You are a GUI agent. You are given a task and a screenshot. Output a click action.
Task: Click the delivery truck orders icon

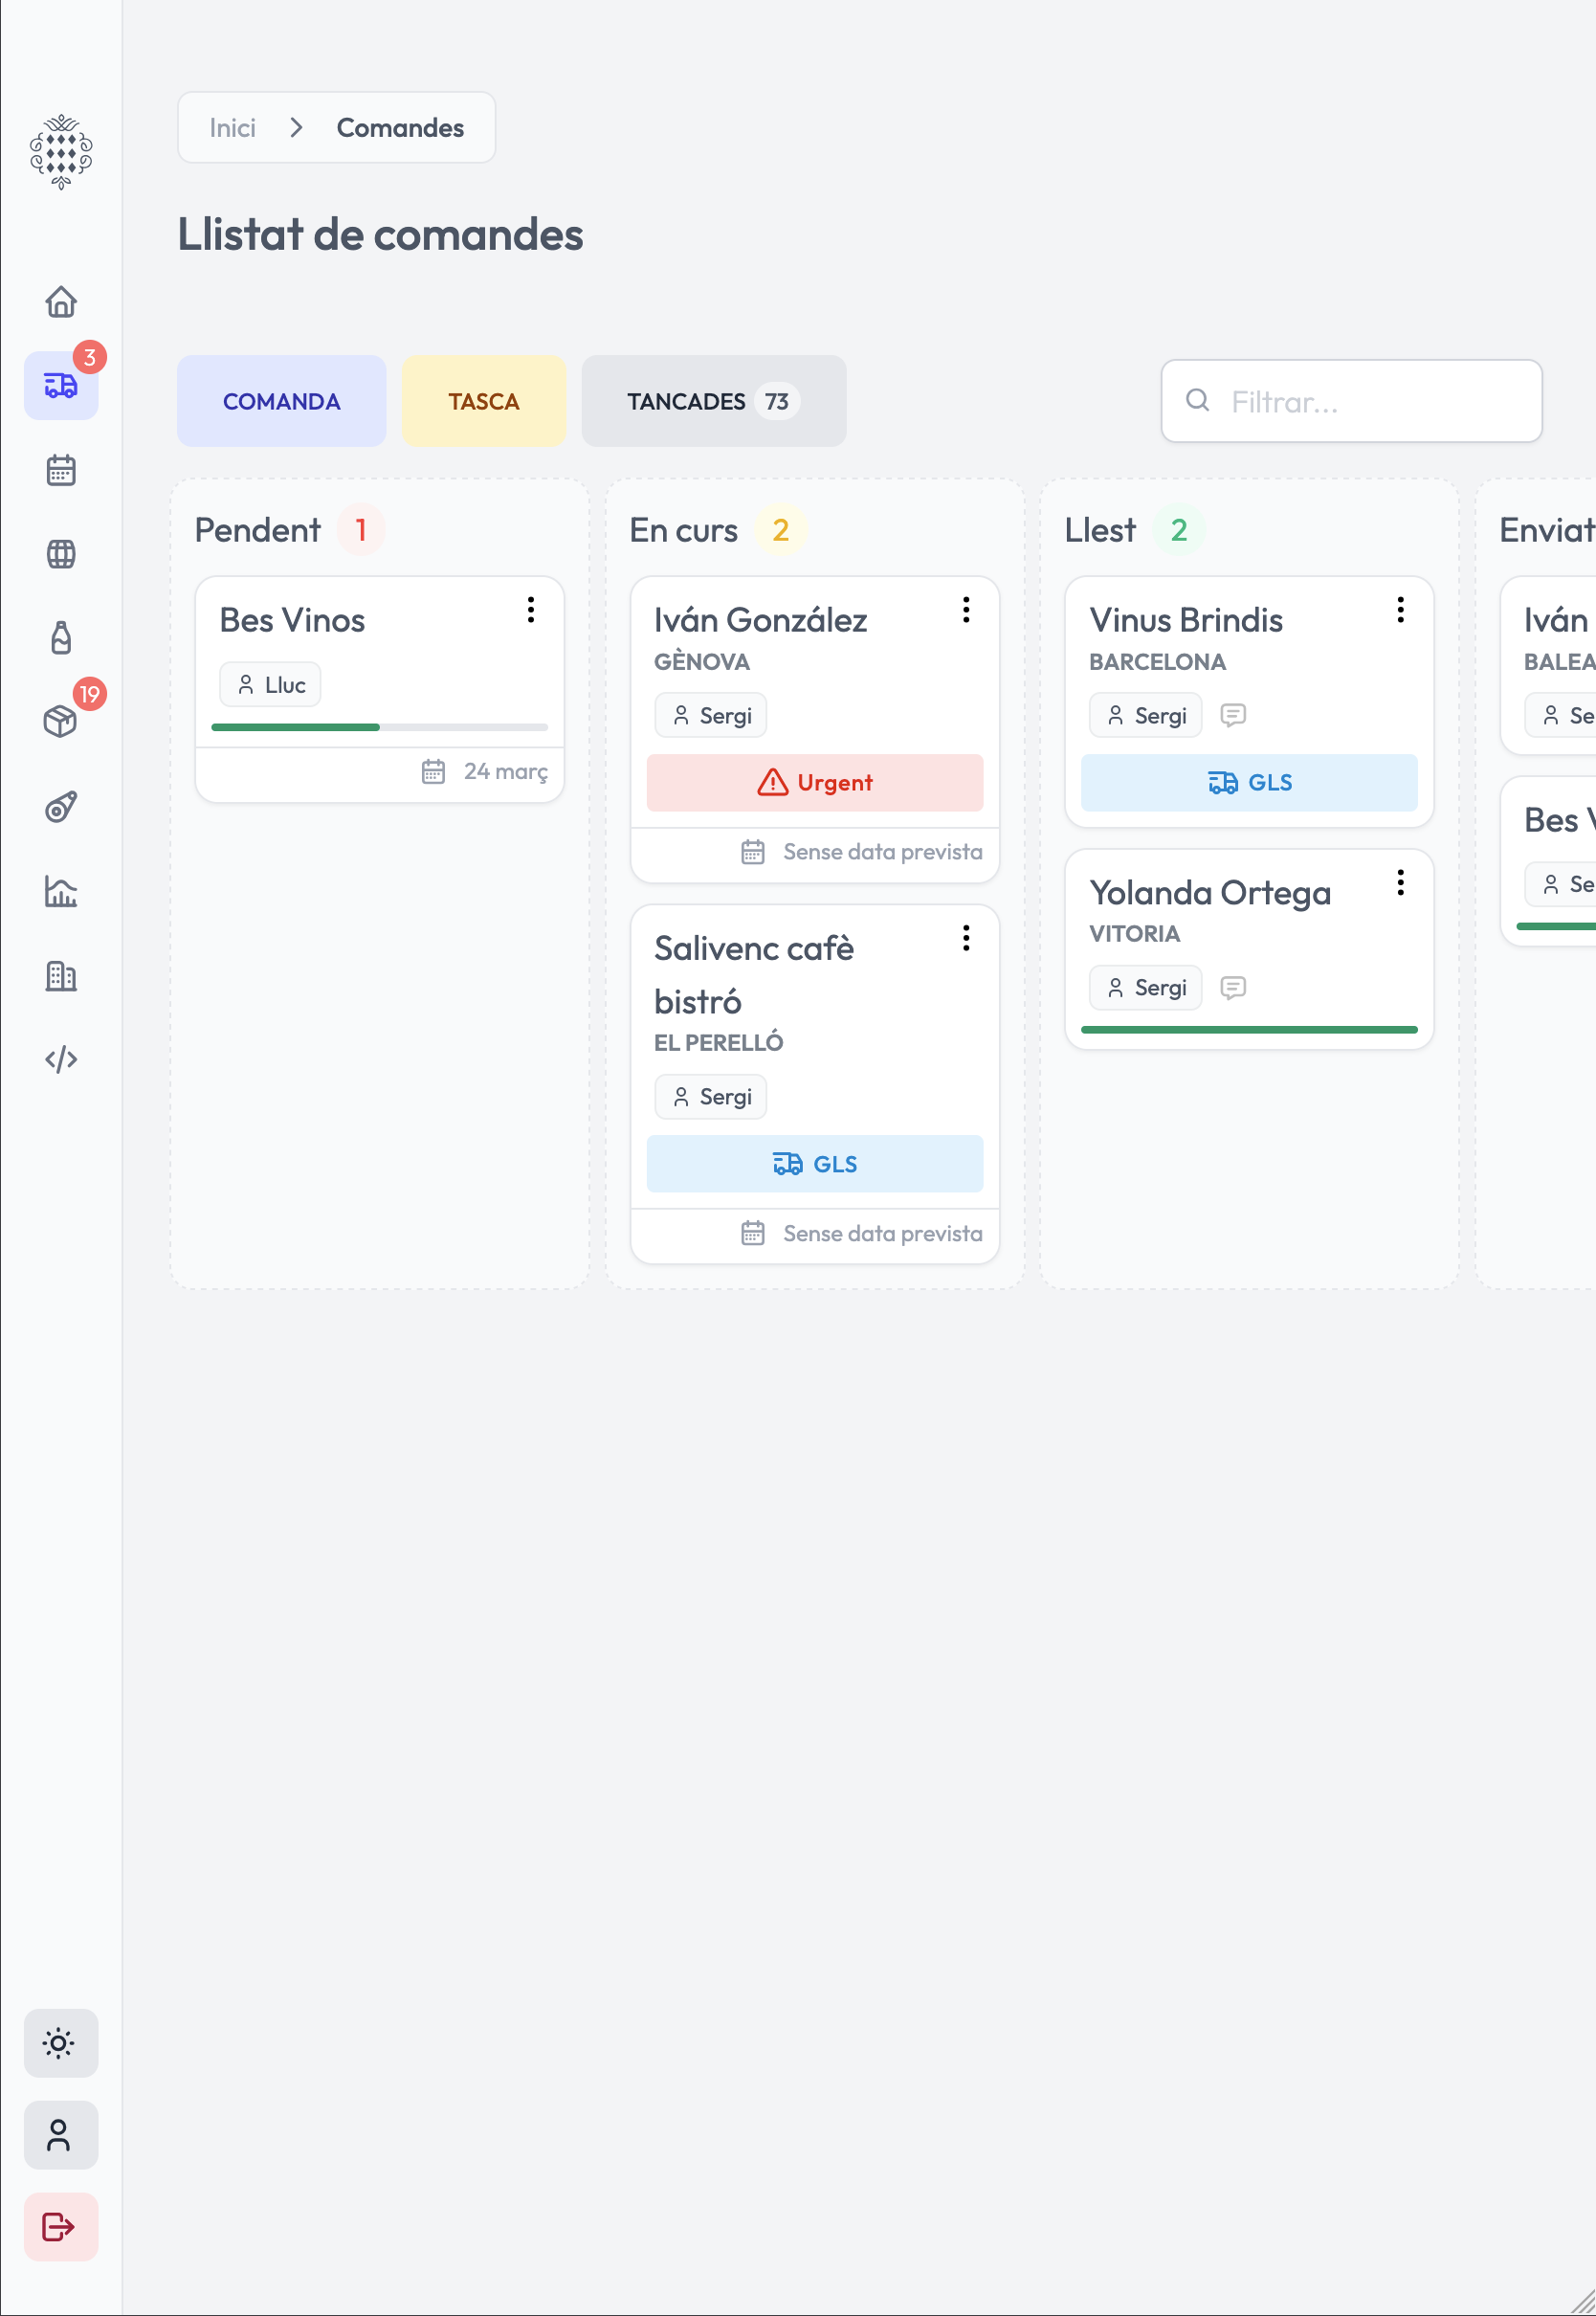click(x=61, y=385)
